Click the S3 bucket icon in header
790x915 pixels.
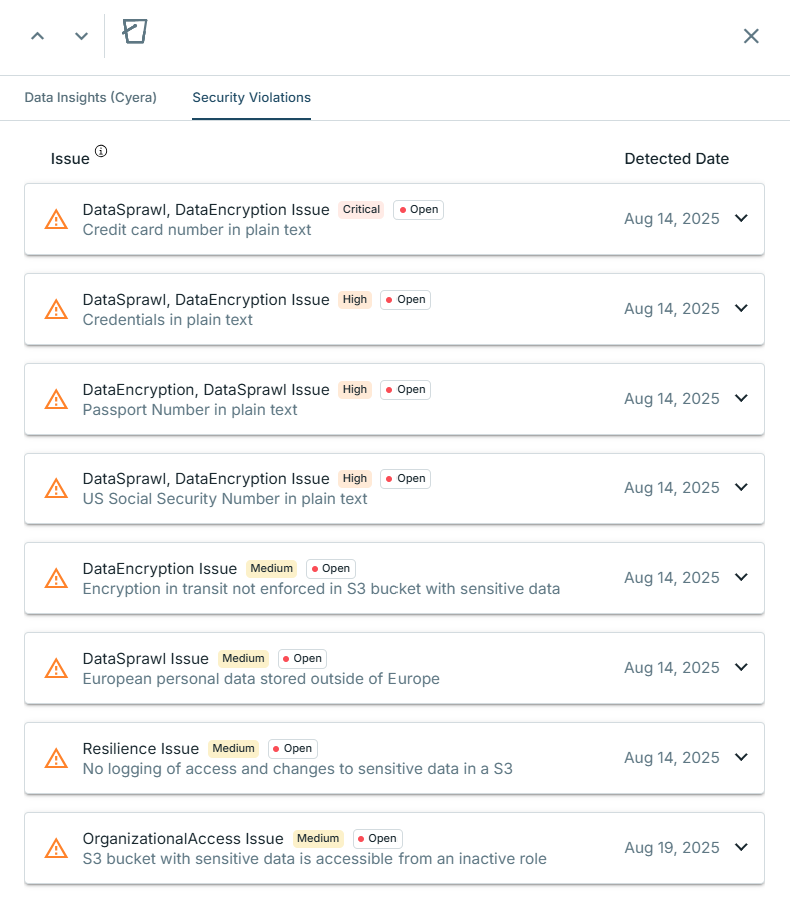(x=135, y=33)
